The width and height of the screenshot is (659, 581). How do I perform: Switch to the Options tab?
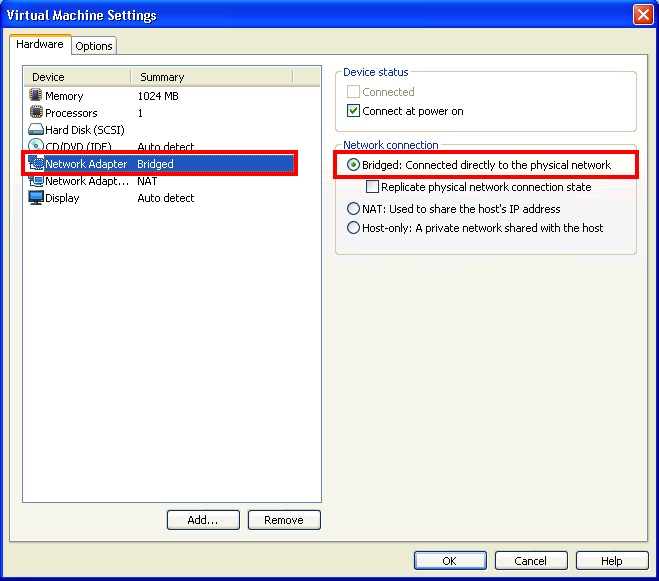[x=94, y=46]
